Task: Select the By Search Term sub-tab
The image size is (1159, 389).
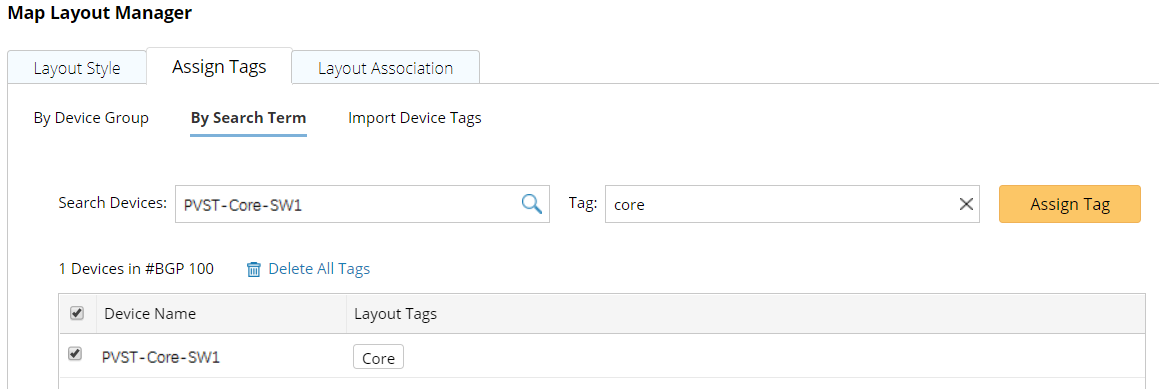Action: [248, 118]
